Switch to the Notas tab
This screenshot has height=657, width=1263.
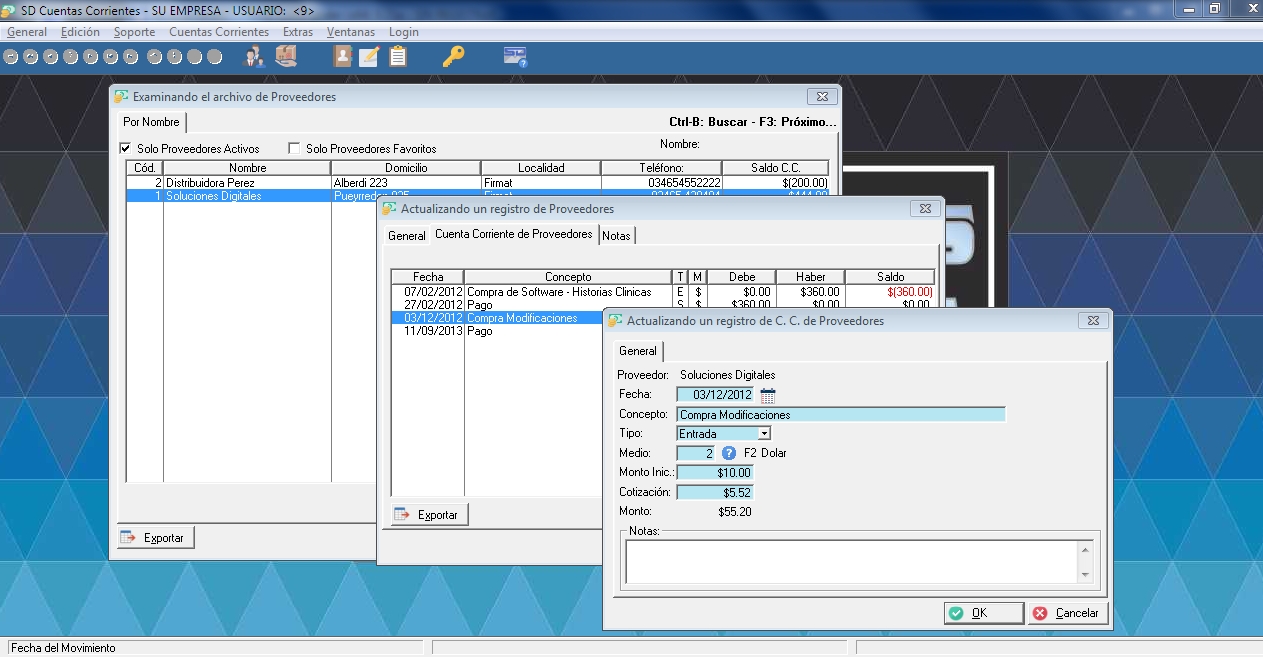click(x=616, y=236)
